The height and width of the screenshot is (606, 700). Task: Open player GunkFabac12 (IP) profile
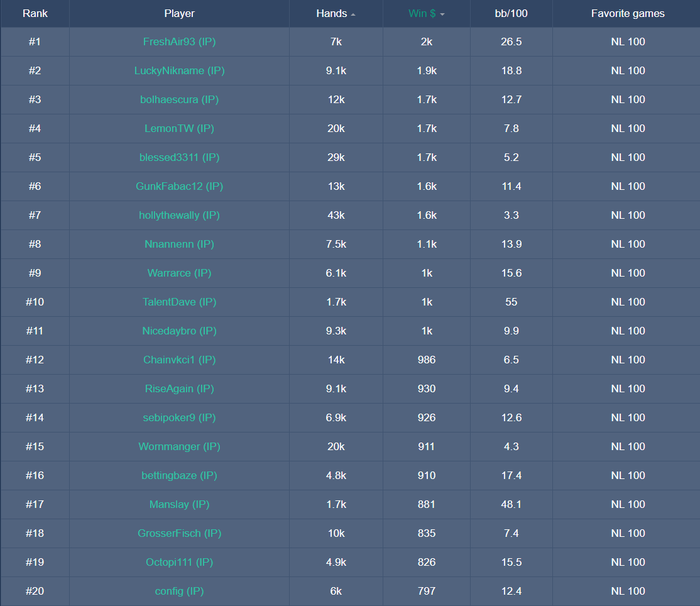(179, 186)
